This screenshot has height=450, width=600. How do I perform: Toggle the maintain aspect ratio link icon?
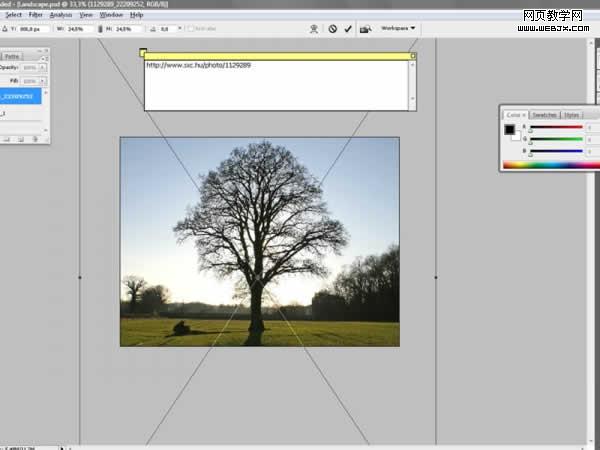pos(100,29)
